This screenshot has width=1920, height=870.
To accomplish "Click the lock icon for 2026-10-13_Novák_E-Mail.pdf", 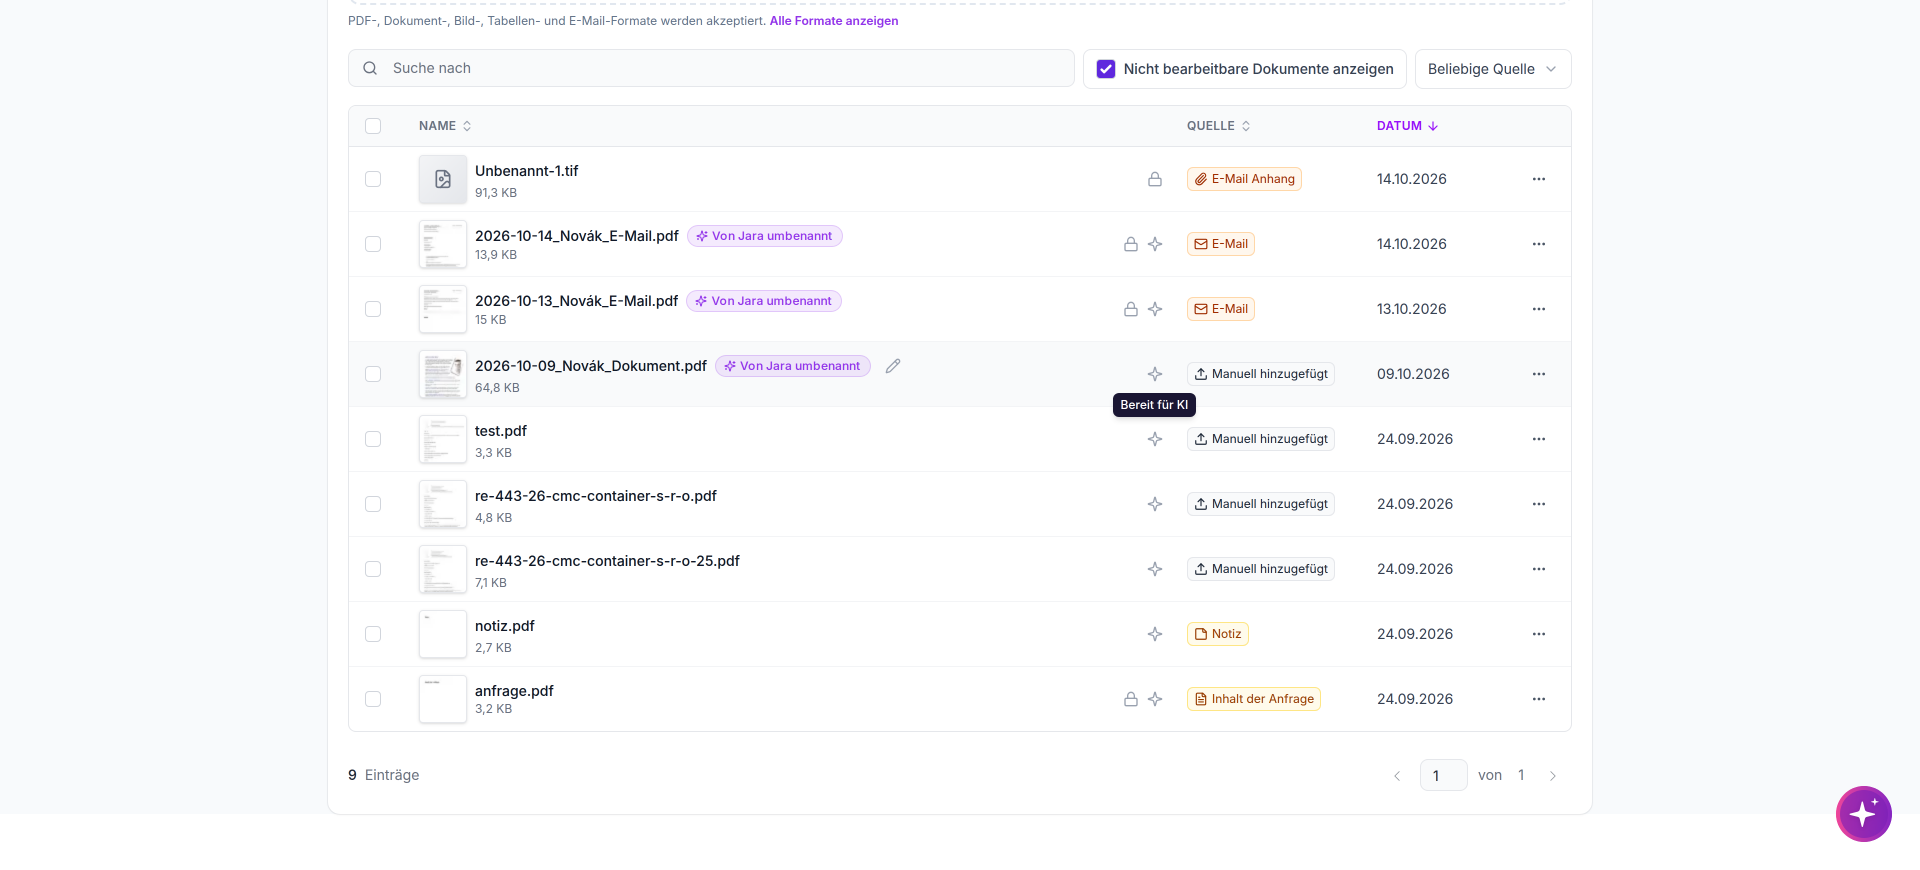I will pos(1131,309).
